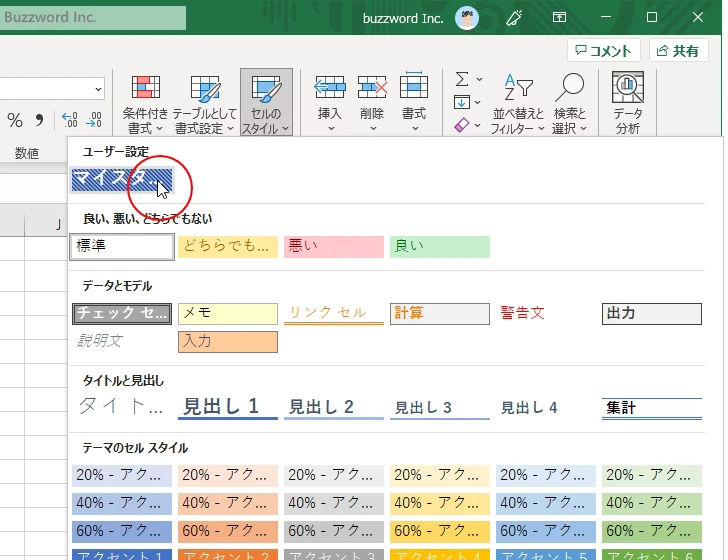Click the AutoSum sigma icon
The width and height of the screenshot is (728, 560).
click(462, 79)
